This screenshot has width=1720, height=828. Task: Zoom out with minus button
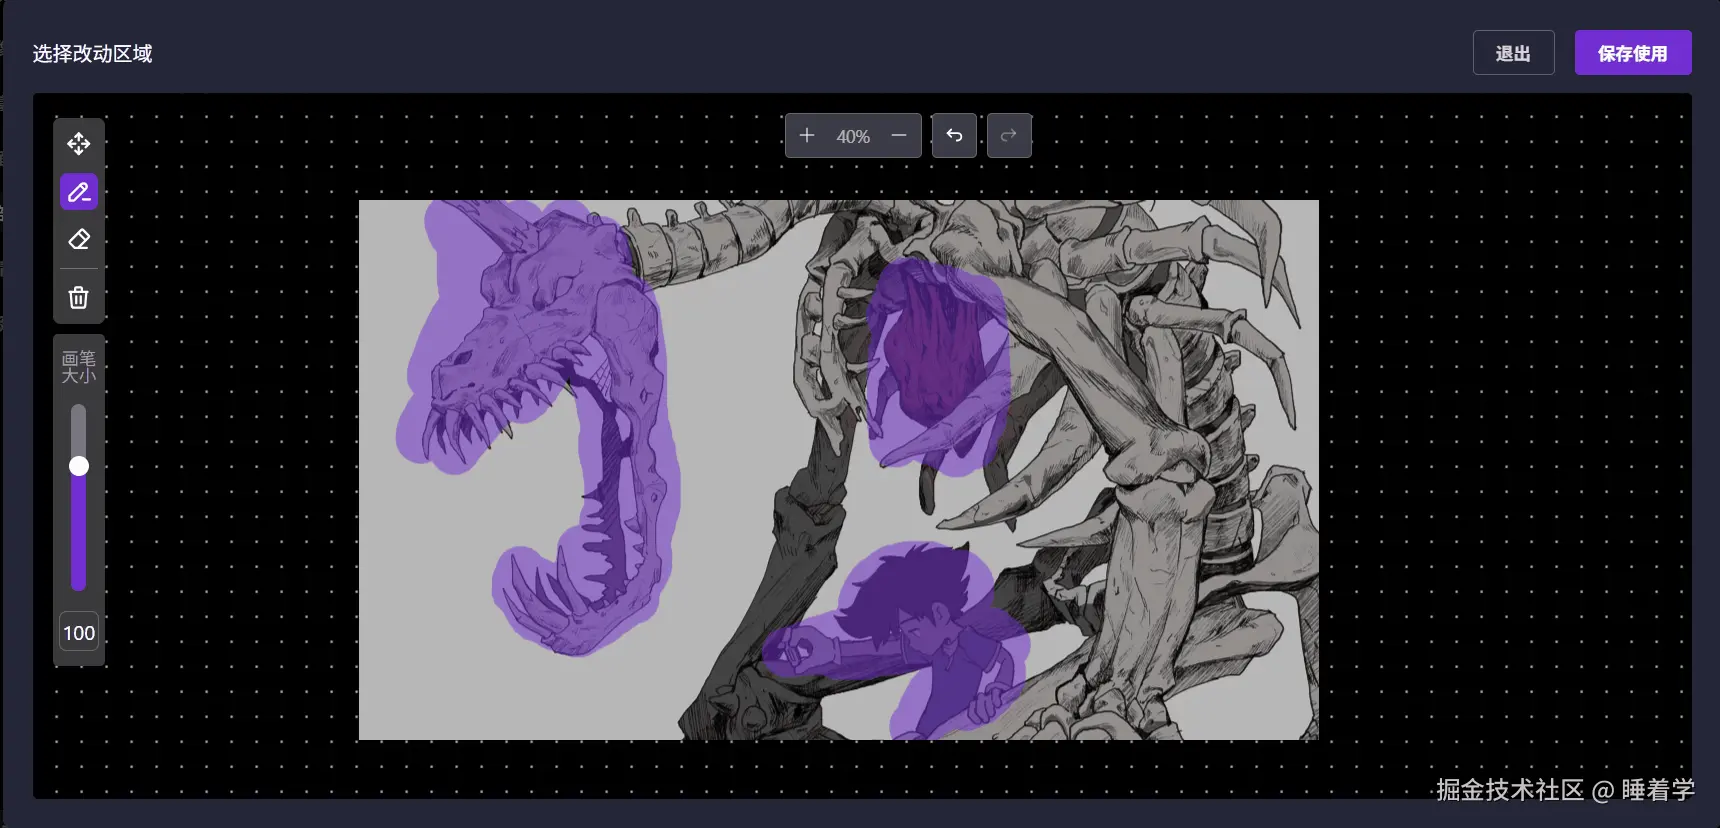pyautogui.click(x=899, y=135)
